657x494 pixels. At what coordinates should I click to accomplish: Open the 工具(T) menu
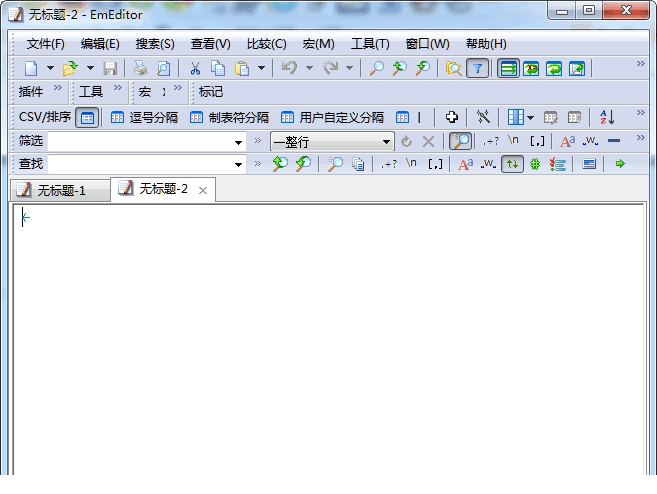(370, 44)
